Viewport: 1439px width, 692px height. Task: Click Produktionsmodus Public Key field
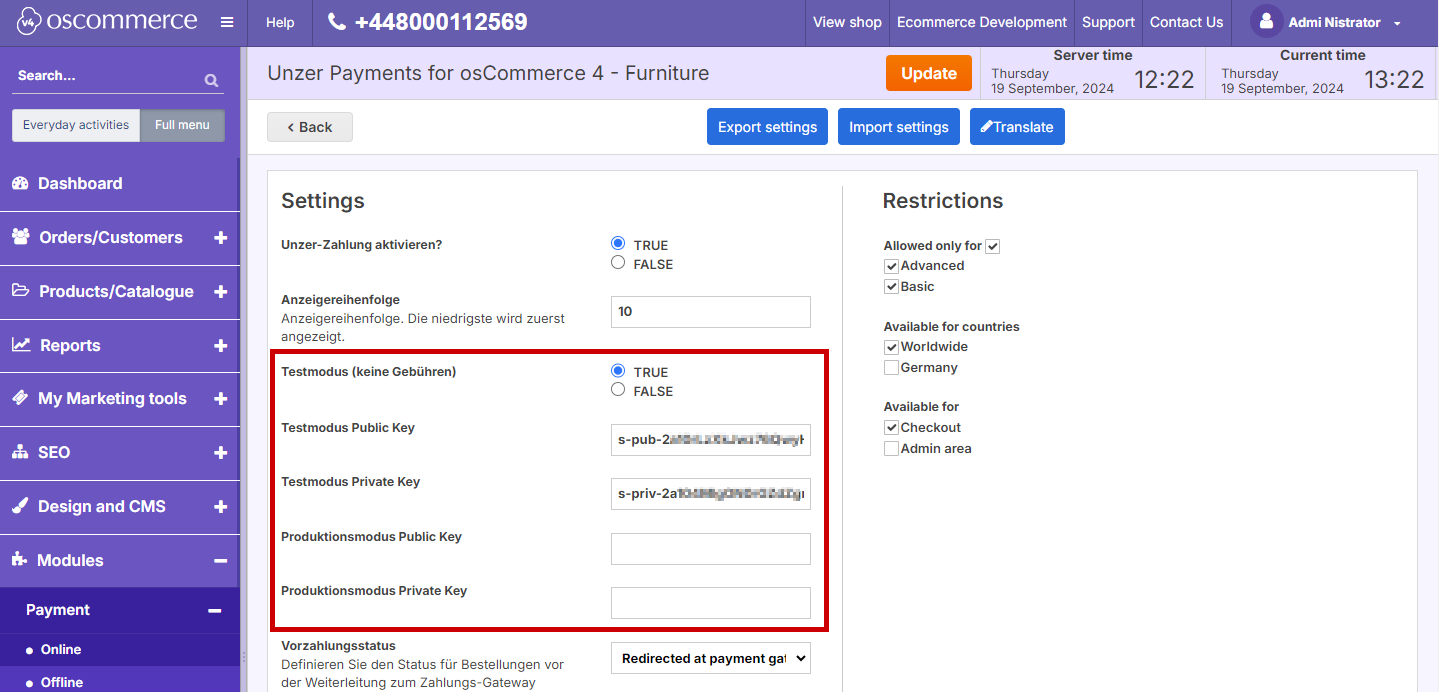pos(710,549)
